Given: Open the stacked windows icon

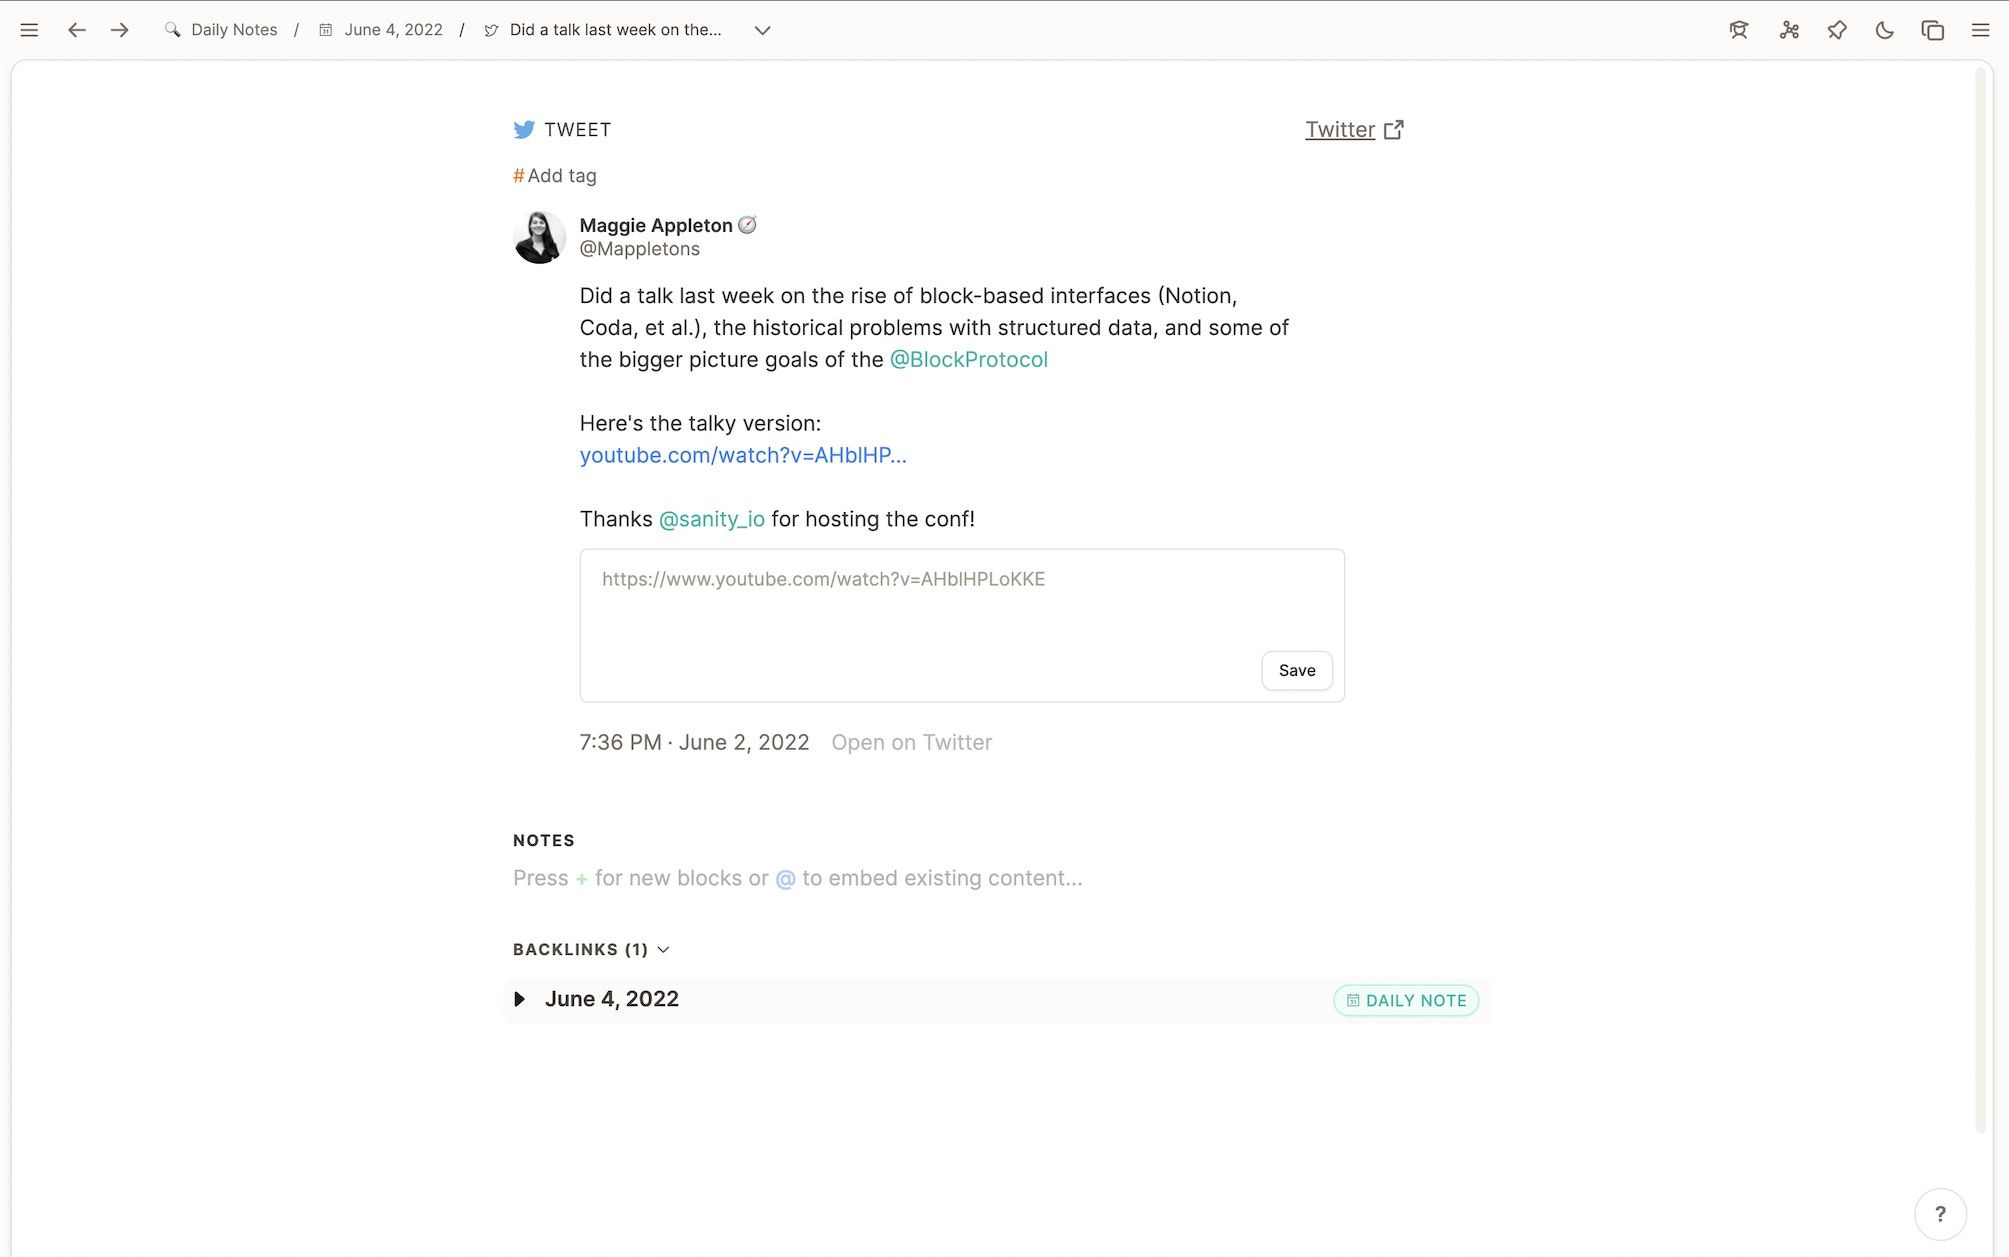Looking at the screenshot, I should pos(1932,30).
